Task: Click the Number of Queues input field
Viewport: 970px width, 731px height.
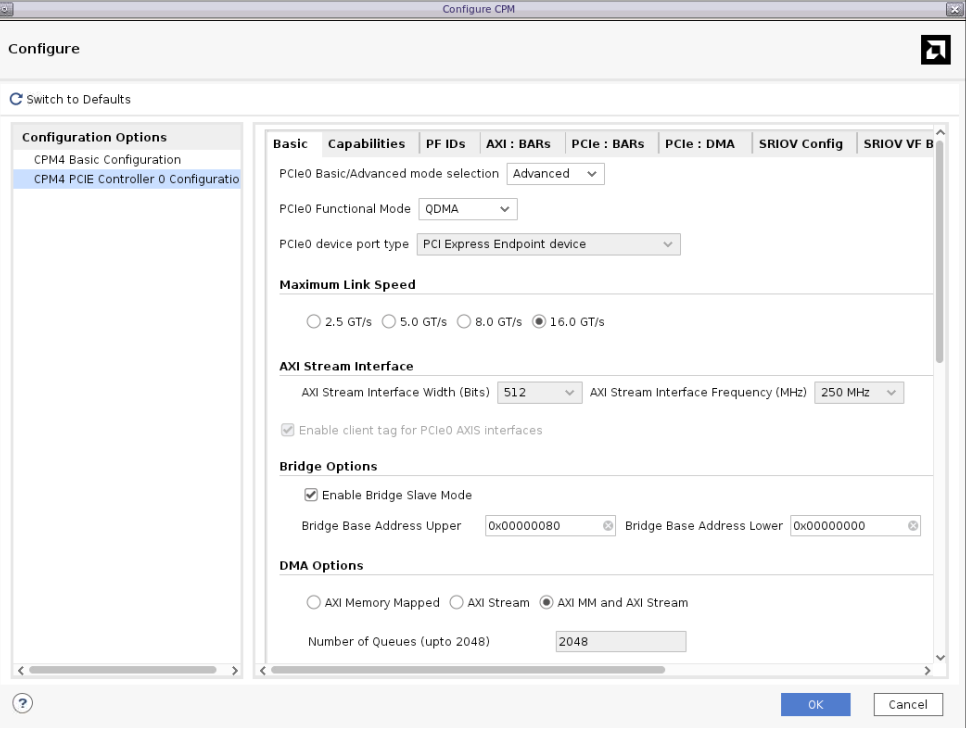Action: [x=620, y=641]
